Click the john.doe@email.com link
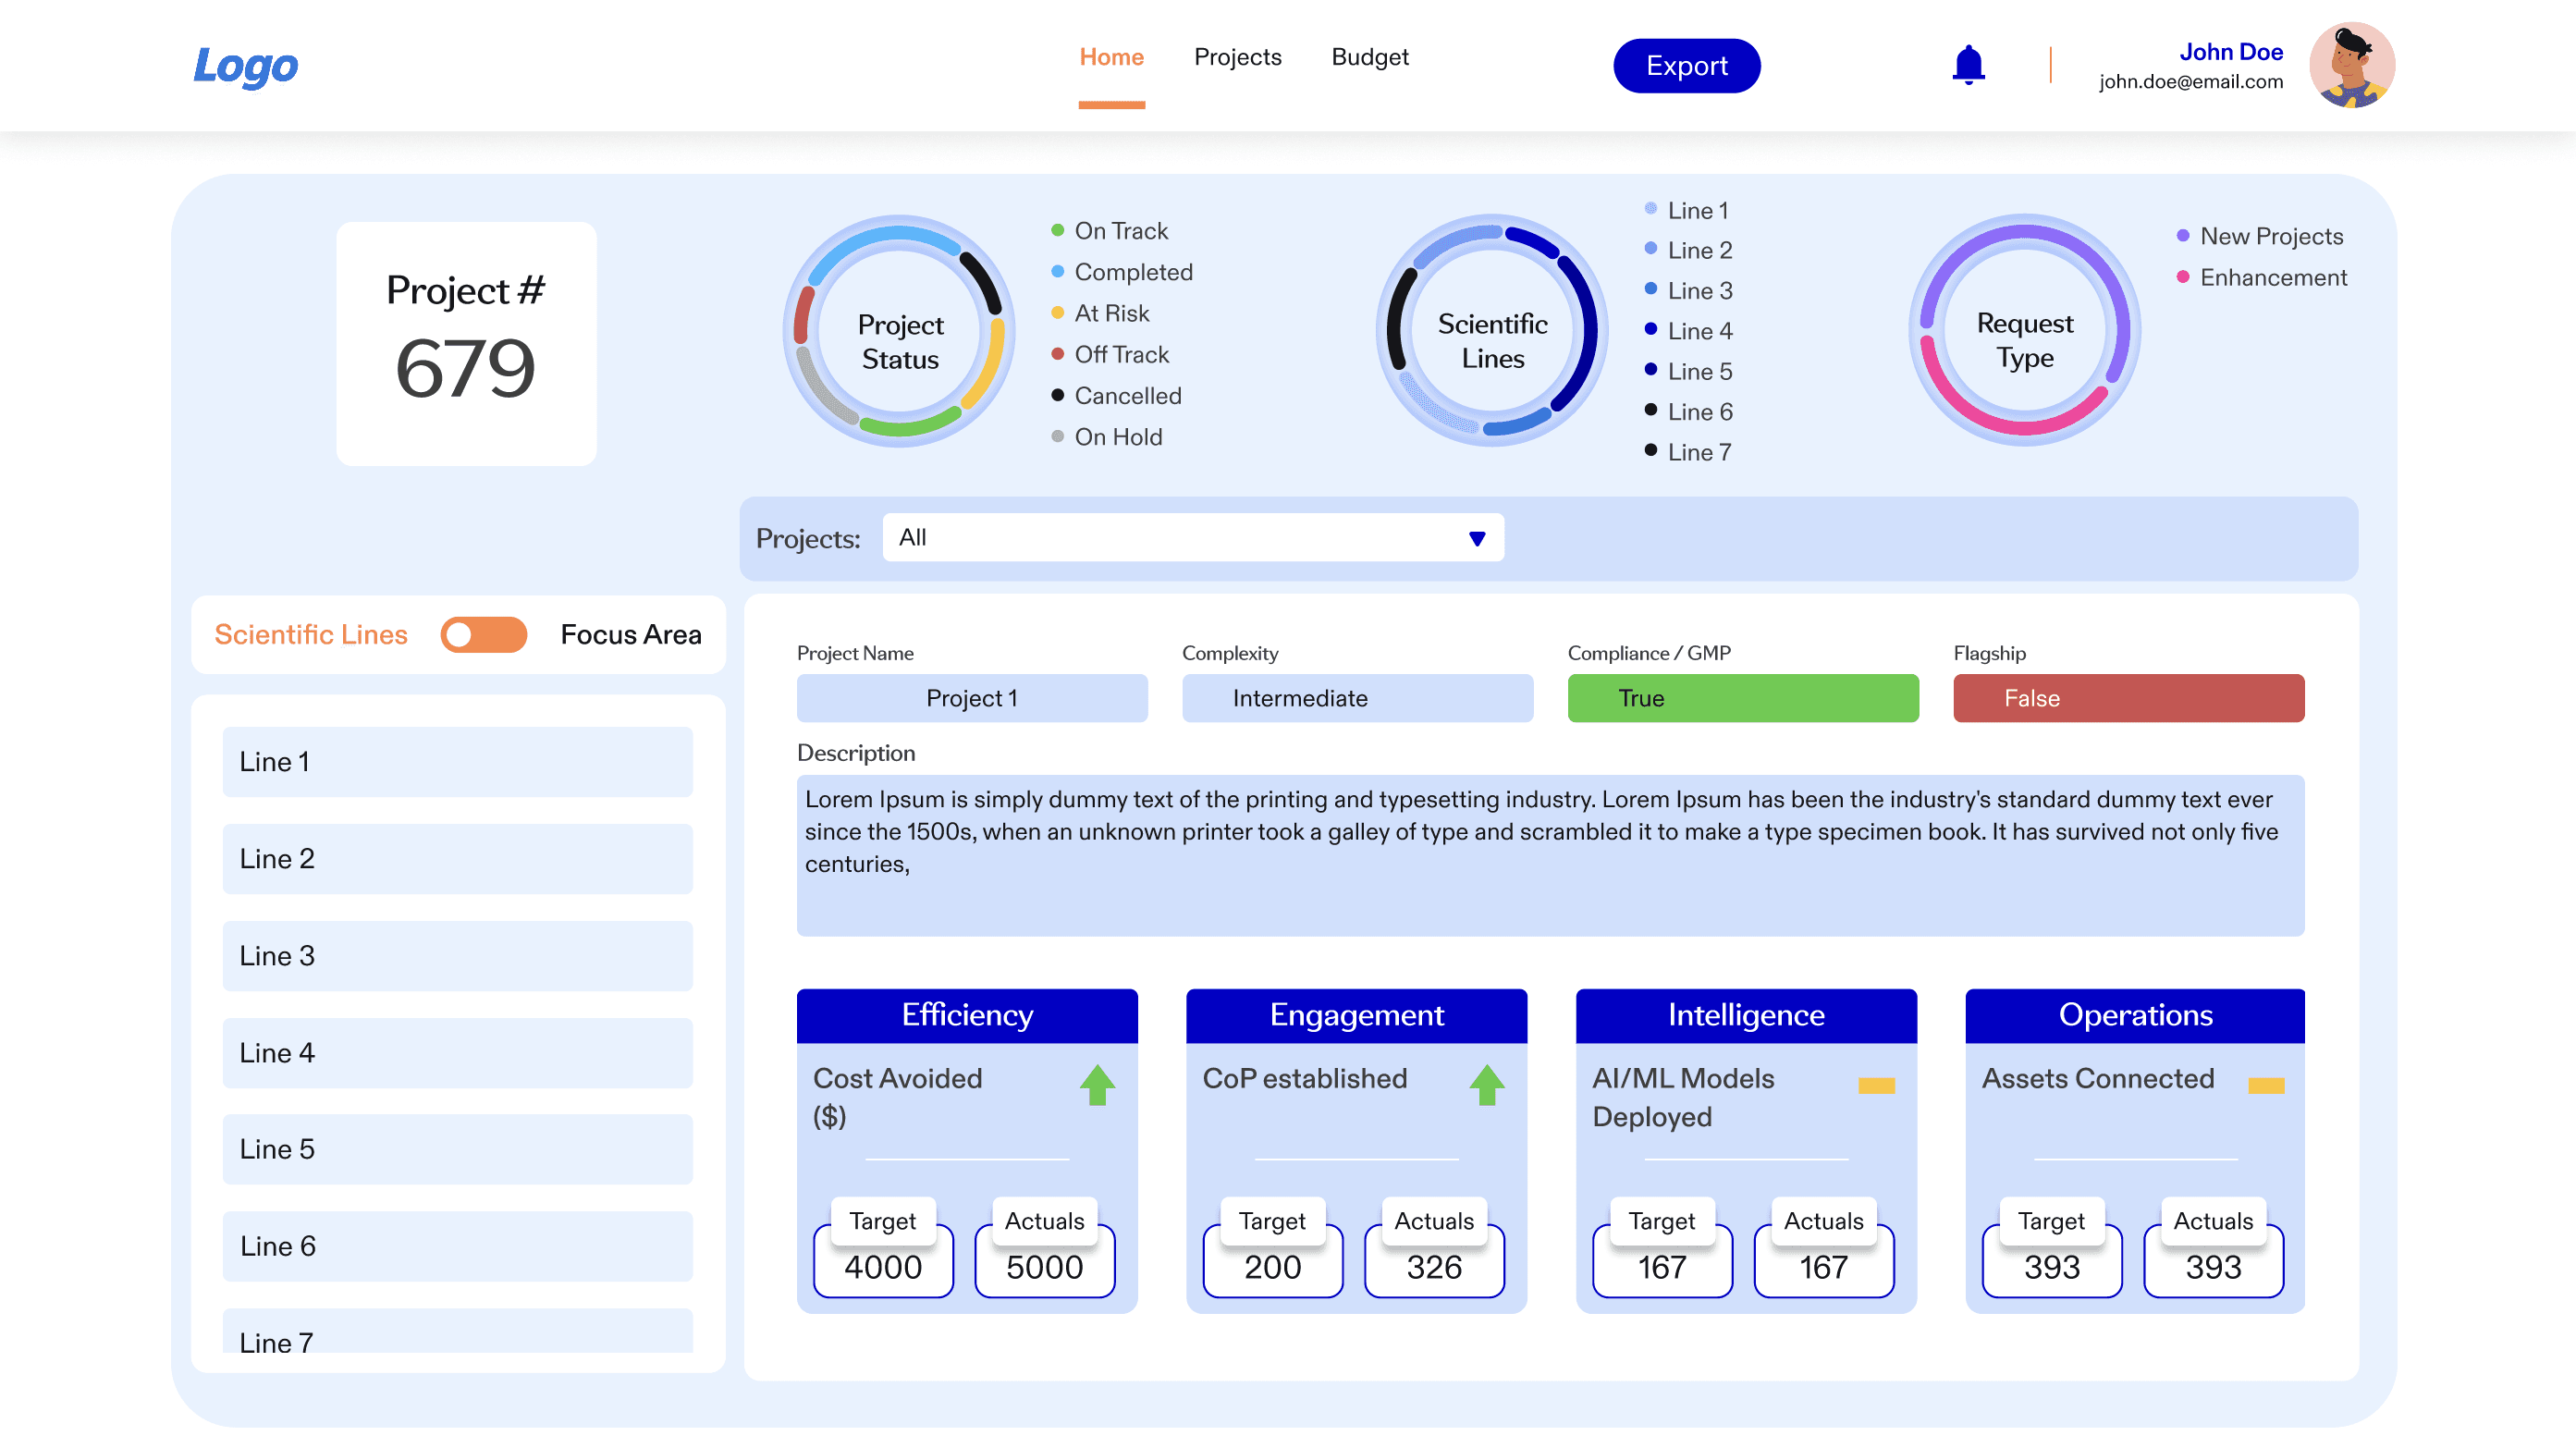The image size is (2576, 1448). click(2190, 82)
